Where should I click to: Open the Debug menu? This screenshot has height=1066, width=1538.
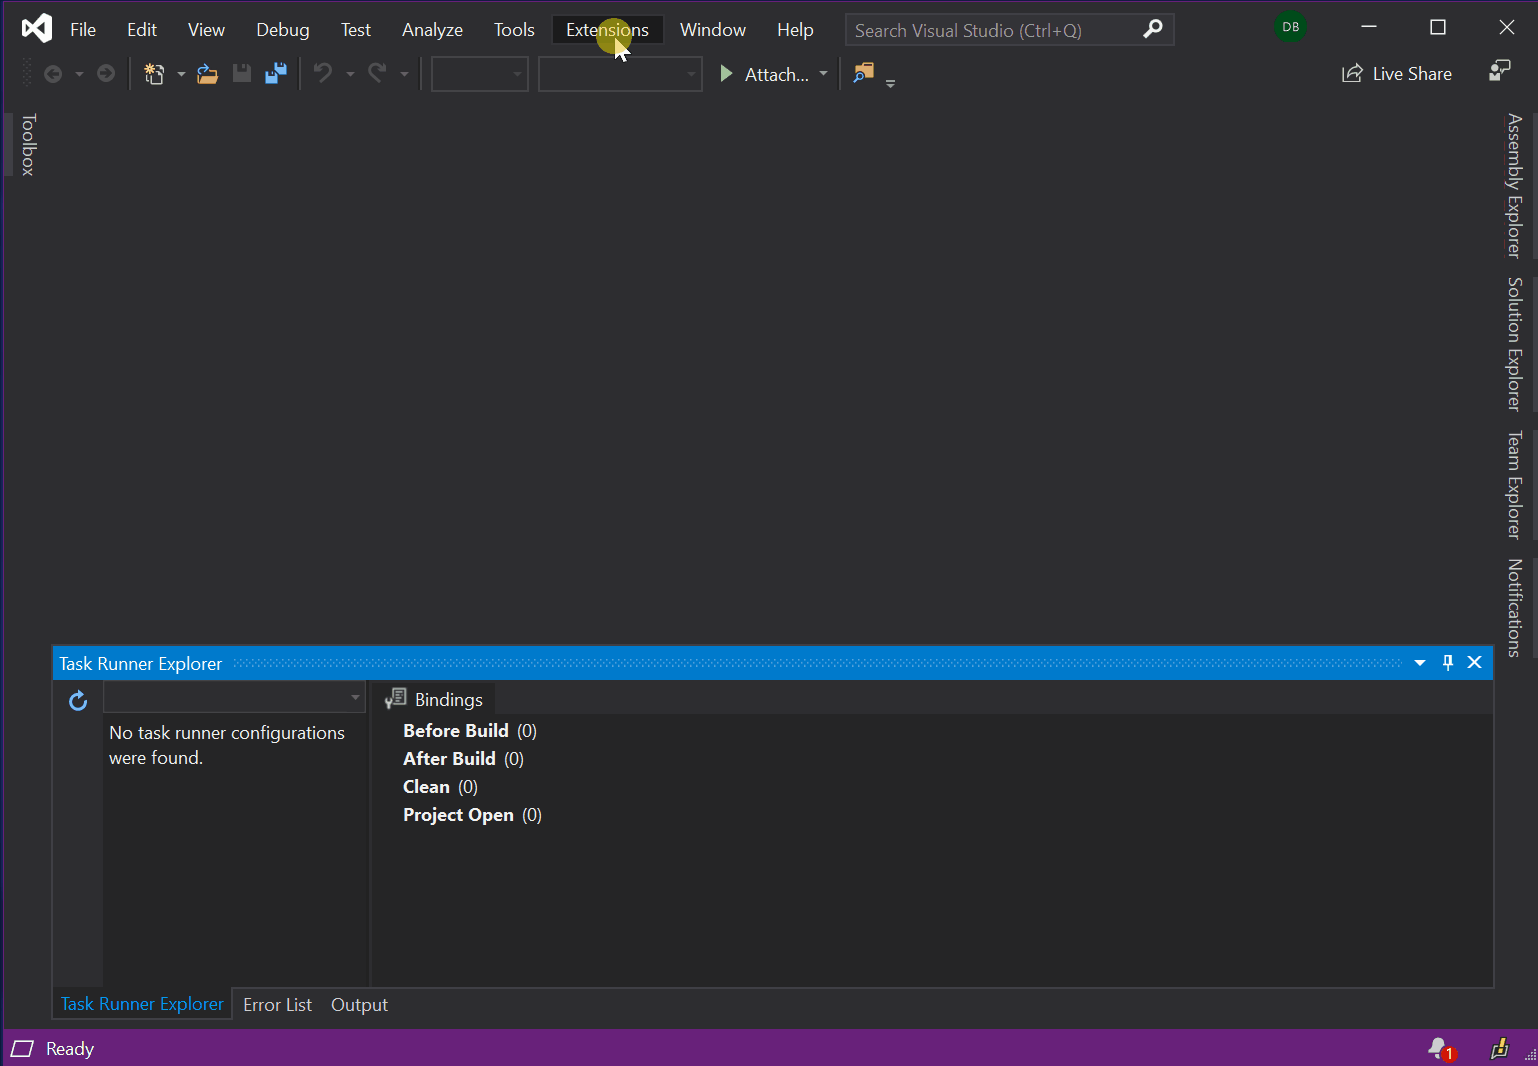[283, 30]
